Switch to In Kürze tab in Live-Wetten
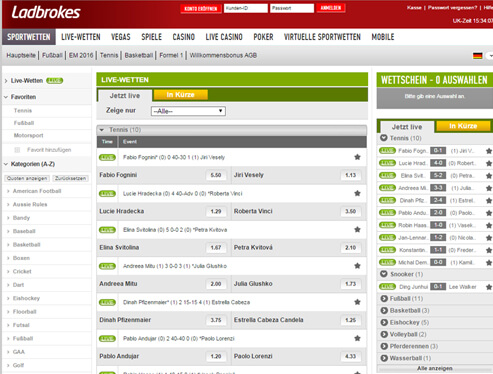This screenshot has height=374, width=493. click(x=180, y=95)
